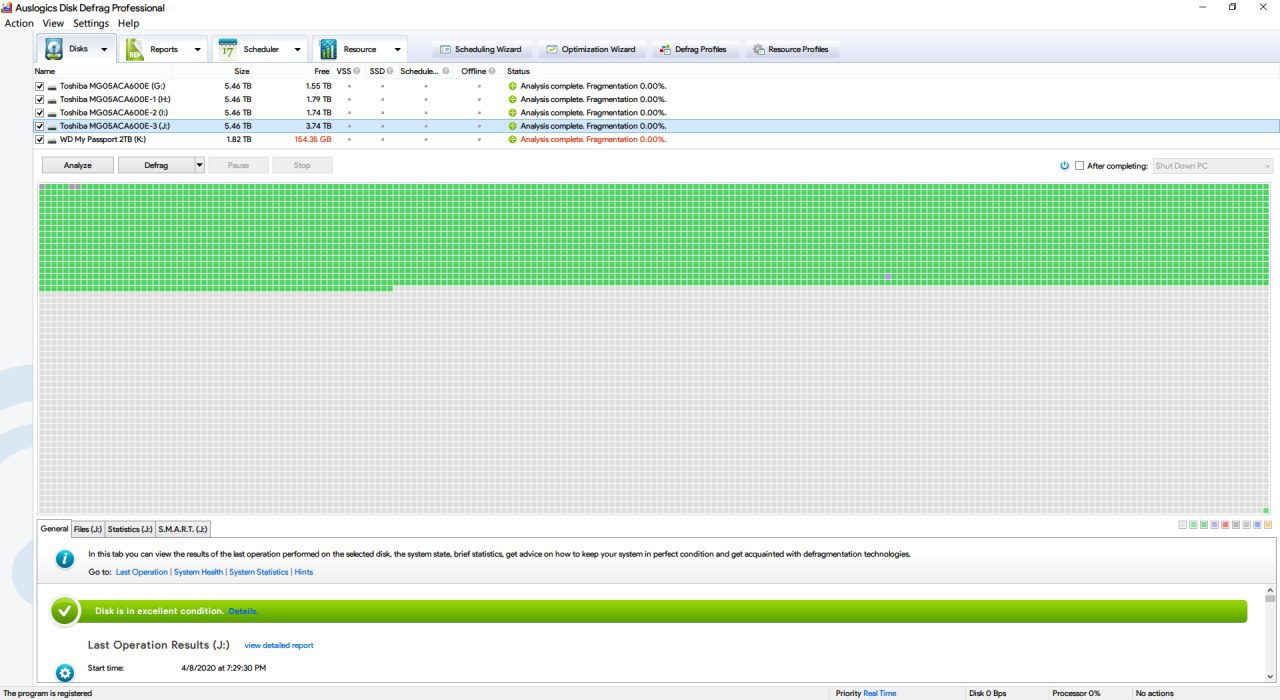This screenshot has width=1280, height=700.
Task: Open the Scheduling Wizard
Action: (481, 49)
